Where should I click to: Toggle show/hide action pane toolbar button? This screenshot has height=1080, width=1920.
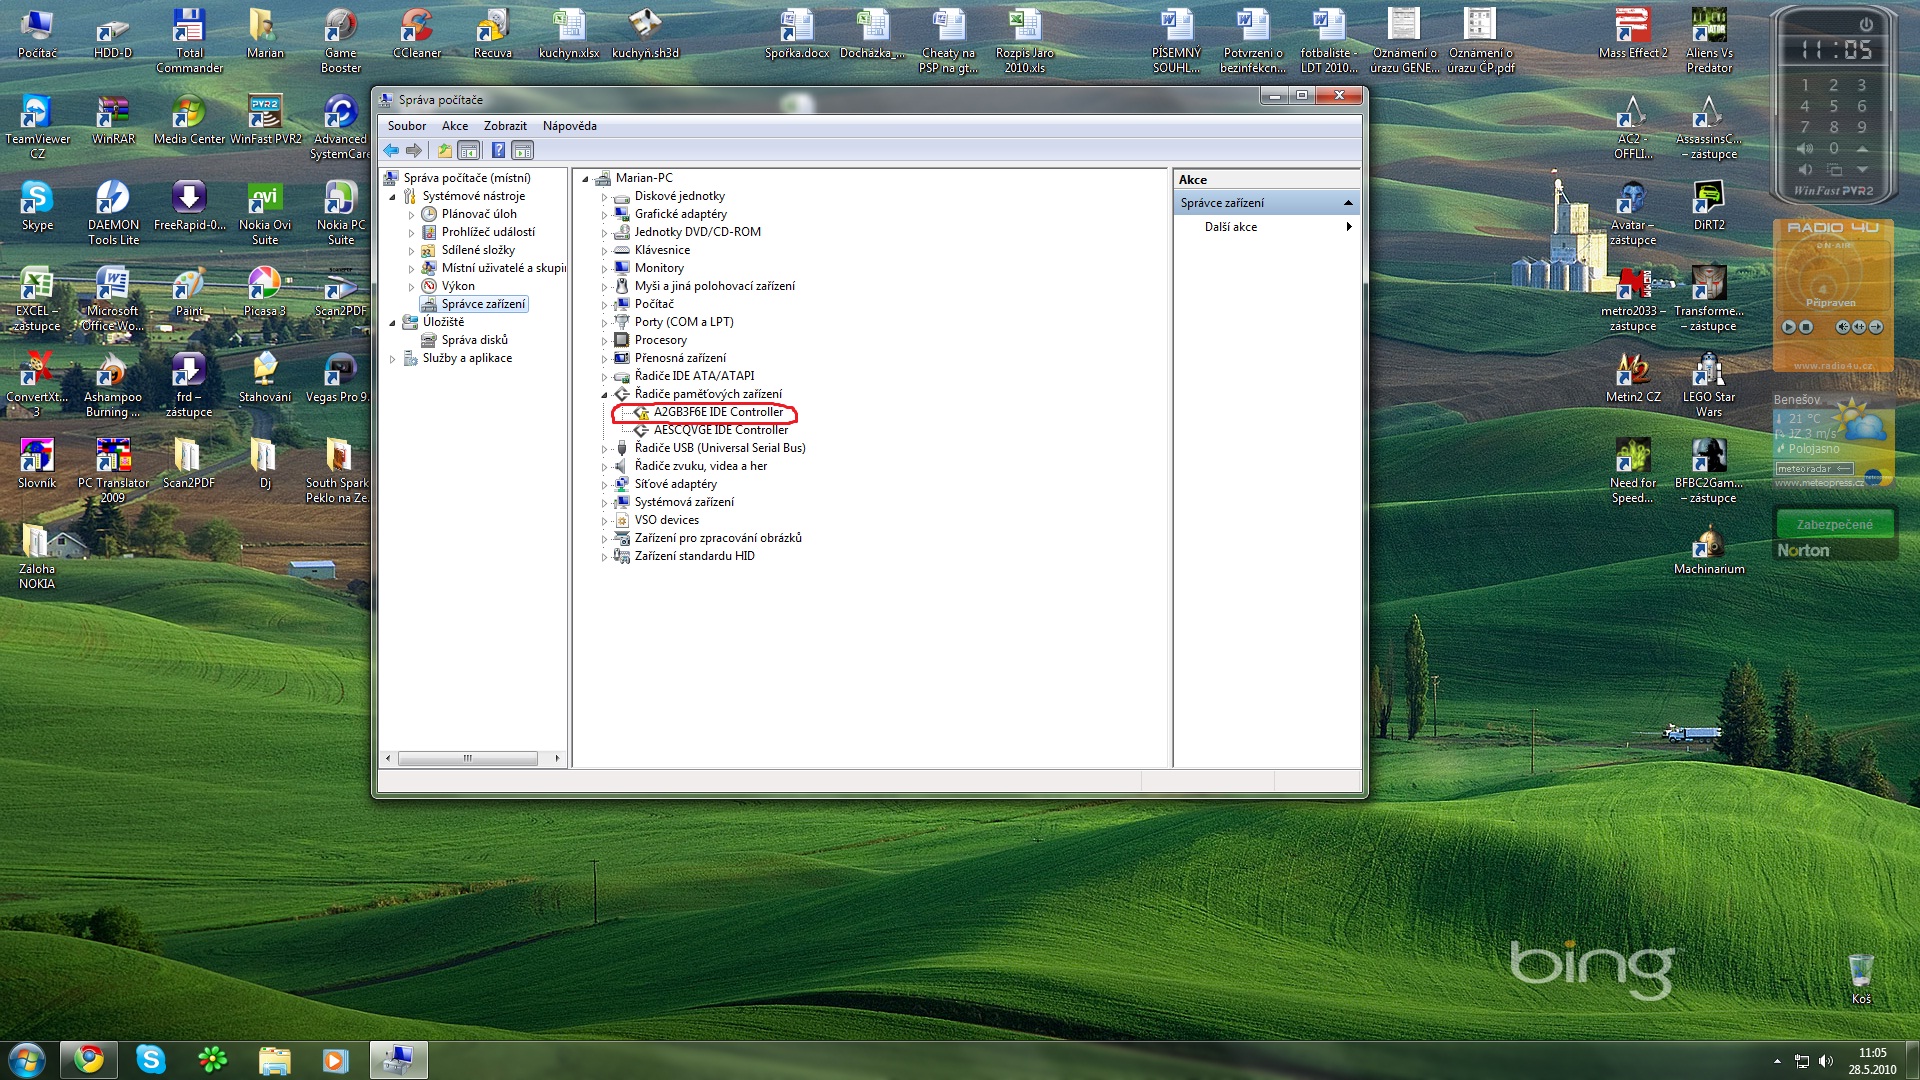click(522, 151)
